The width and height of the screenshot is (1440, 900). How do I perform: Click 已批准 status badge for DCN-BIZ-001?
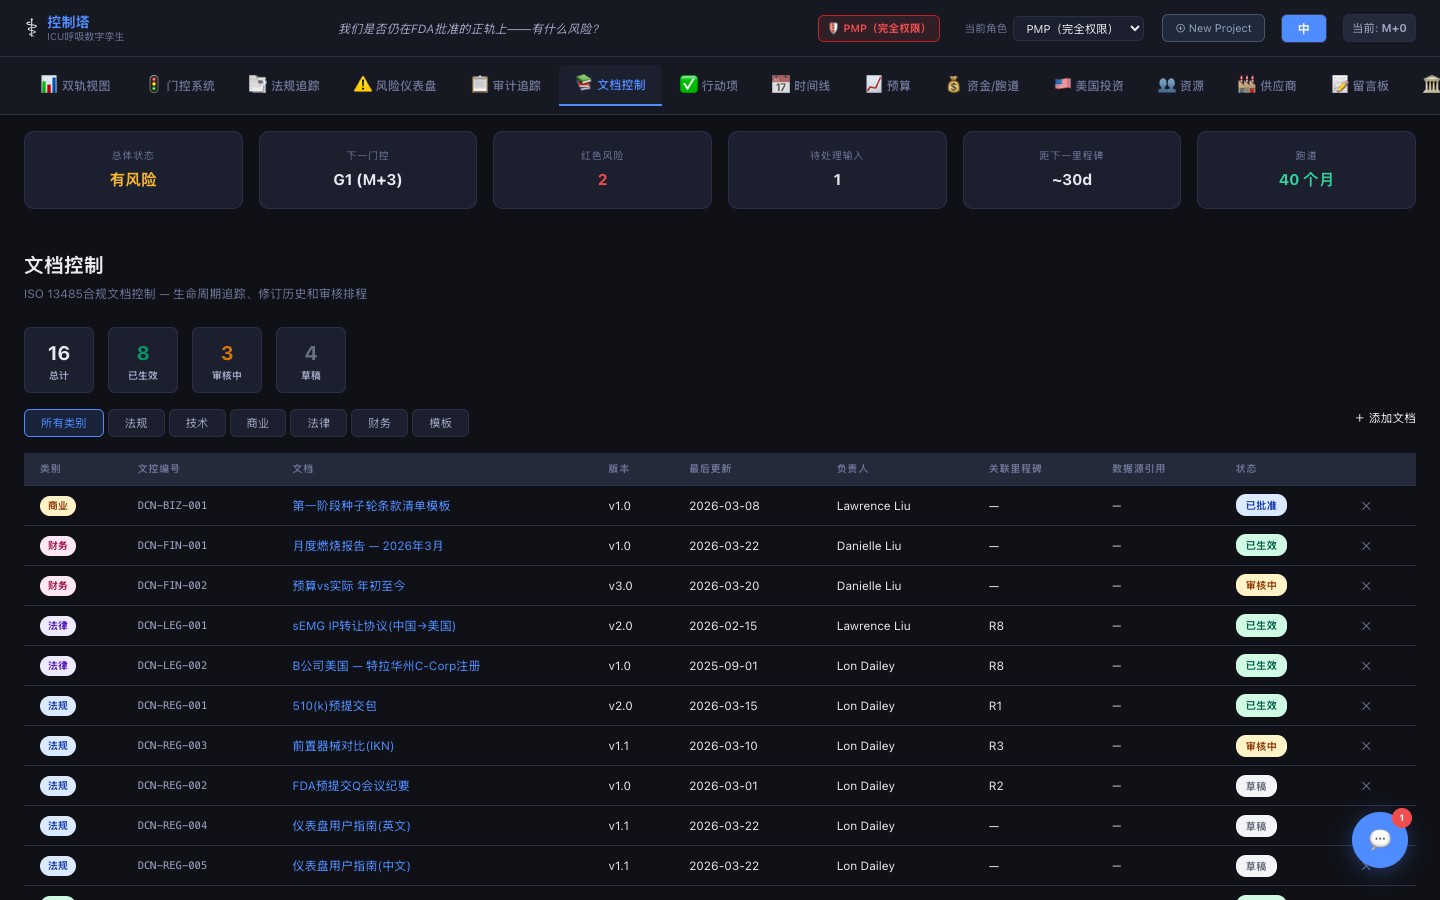1261,506
